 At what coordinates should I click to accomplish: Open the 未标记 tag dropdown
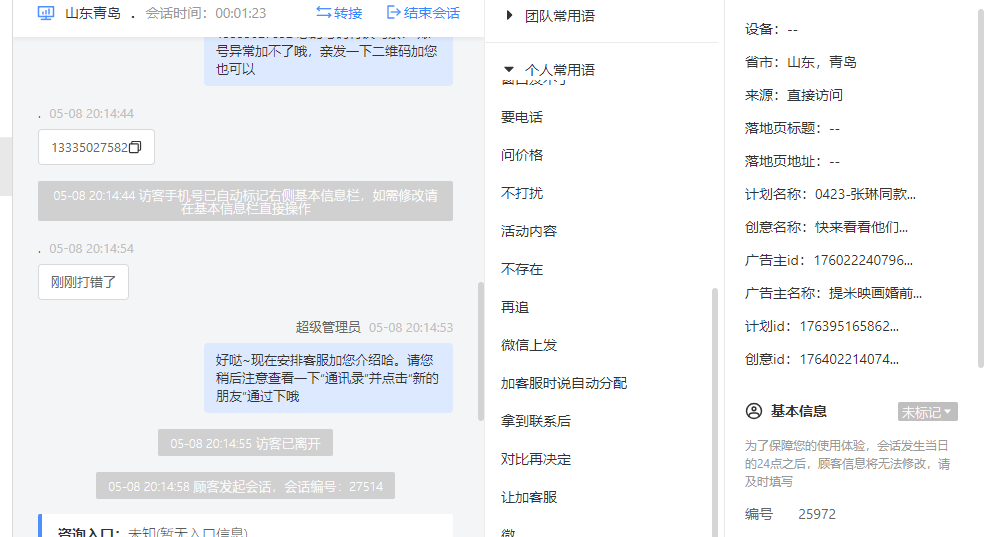click(928, 412)
